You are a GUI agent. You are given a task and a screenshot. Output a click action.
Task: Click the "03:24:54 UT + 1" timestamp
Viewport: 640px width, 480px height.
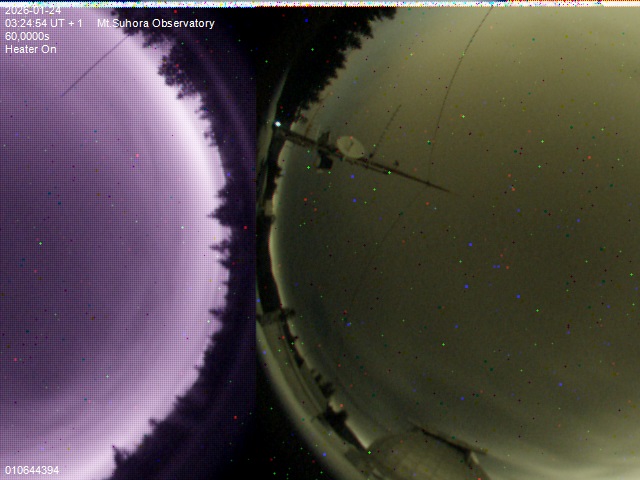(x=44, y=23)
